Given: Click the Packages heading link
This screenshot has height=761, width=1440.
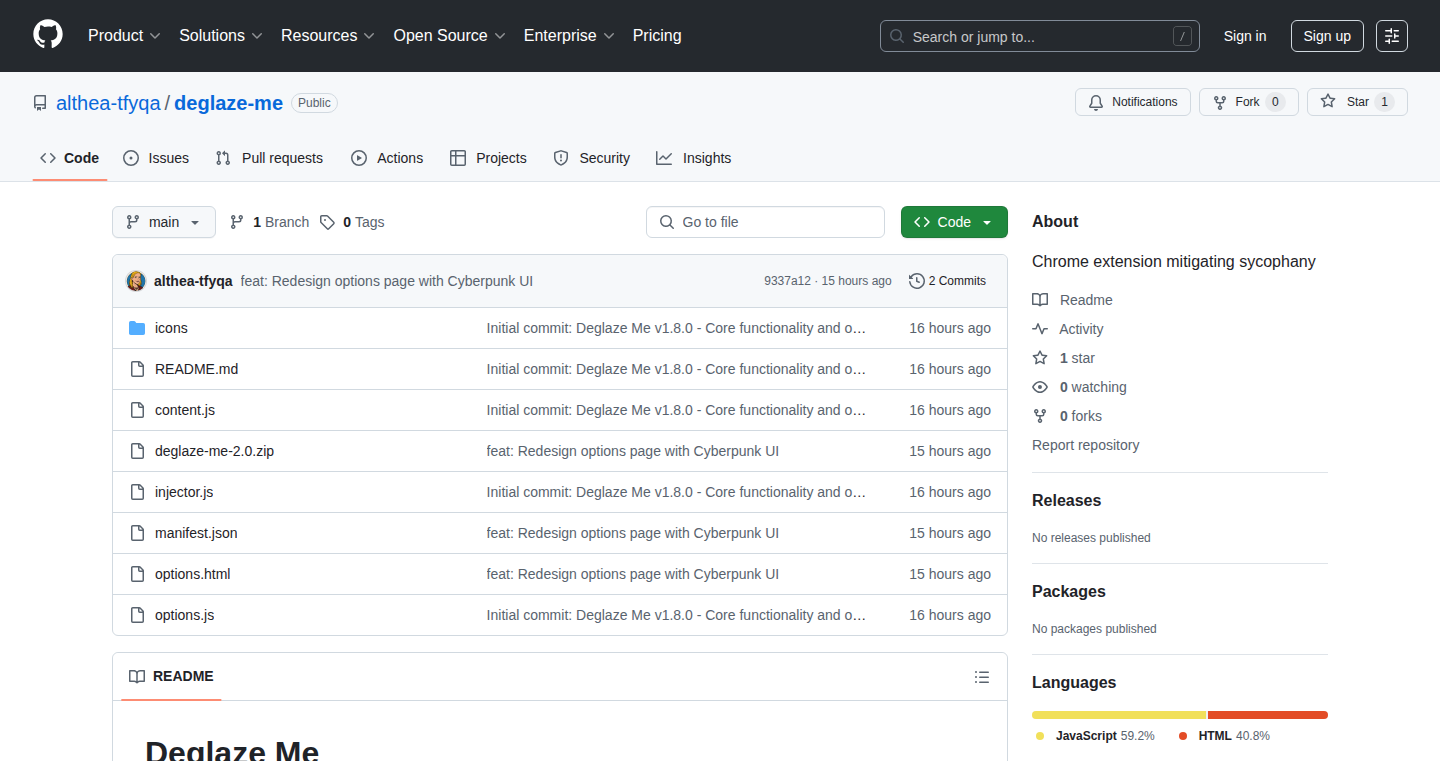Looking at the screenshot, I should click(x=1069, y=591).
